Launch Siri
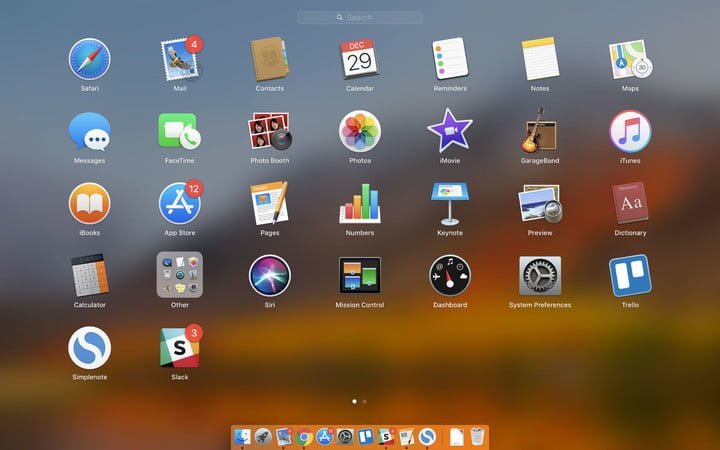Image resolution: width=720 pixels, height=450 pixels. 270,276
